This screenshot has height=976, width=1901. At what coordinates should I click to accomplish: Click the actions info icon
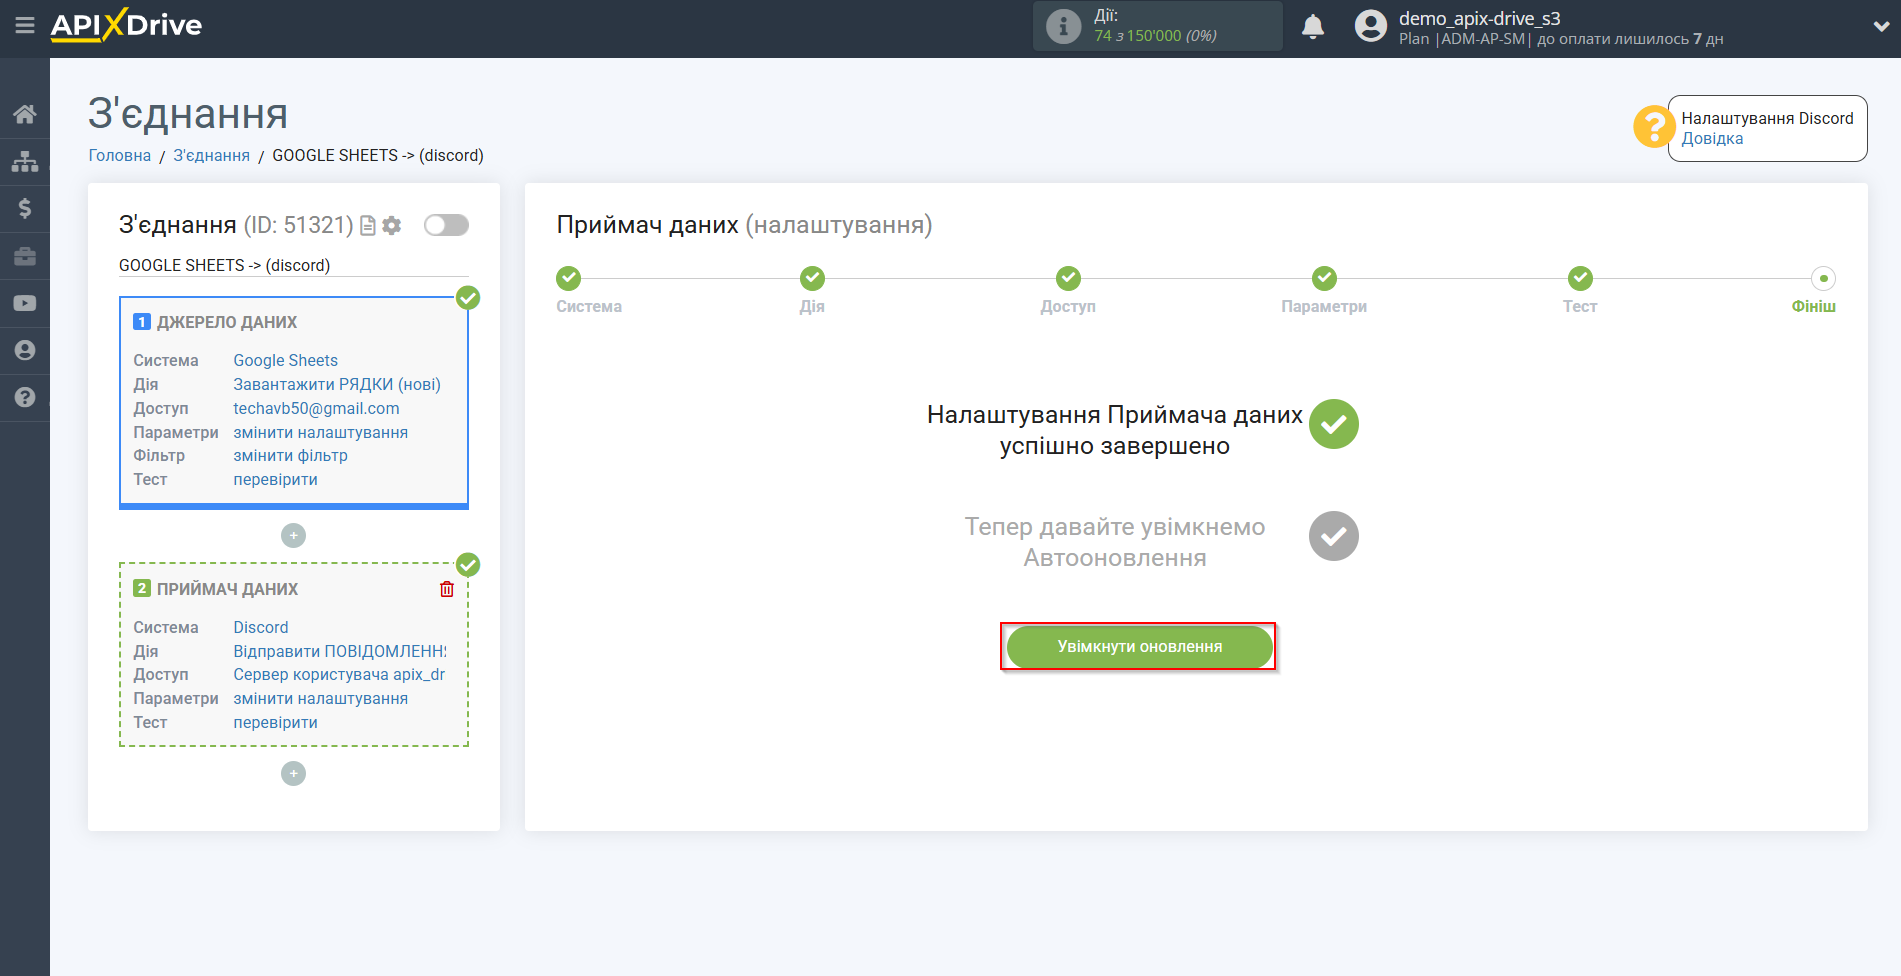pyautogui.click(x=1063, y=26)
